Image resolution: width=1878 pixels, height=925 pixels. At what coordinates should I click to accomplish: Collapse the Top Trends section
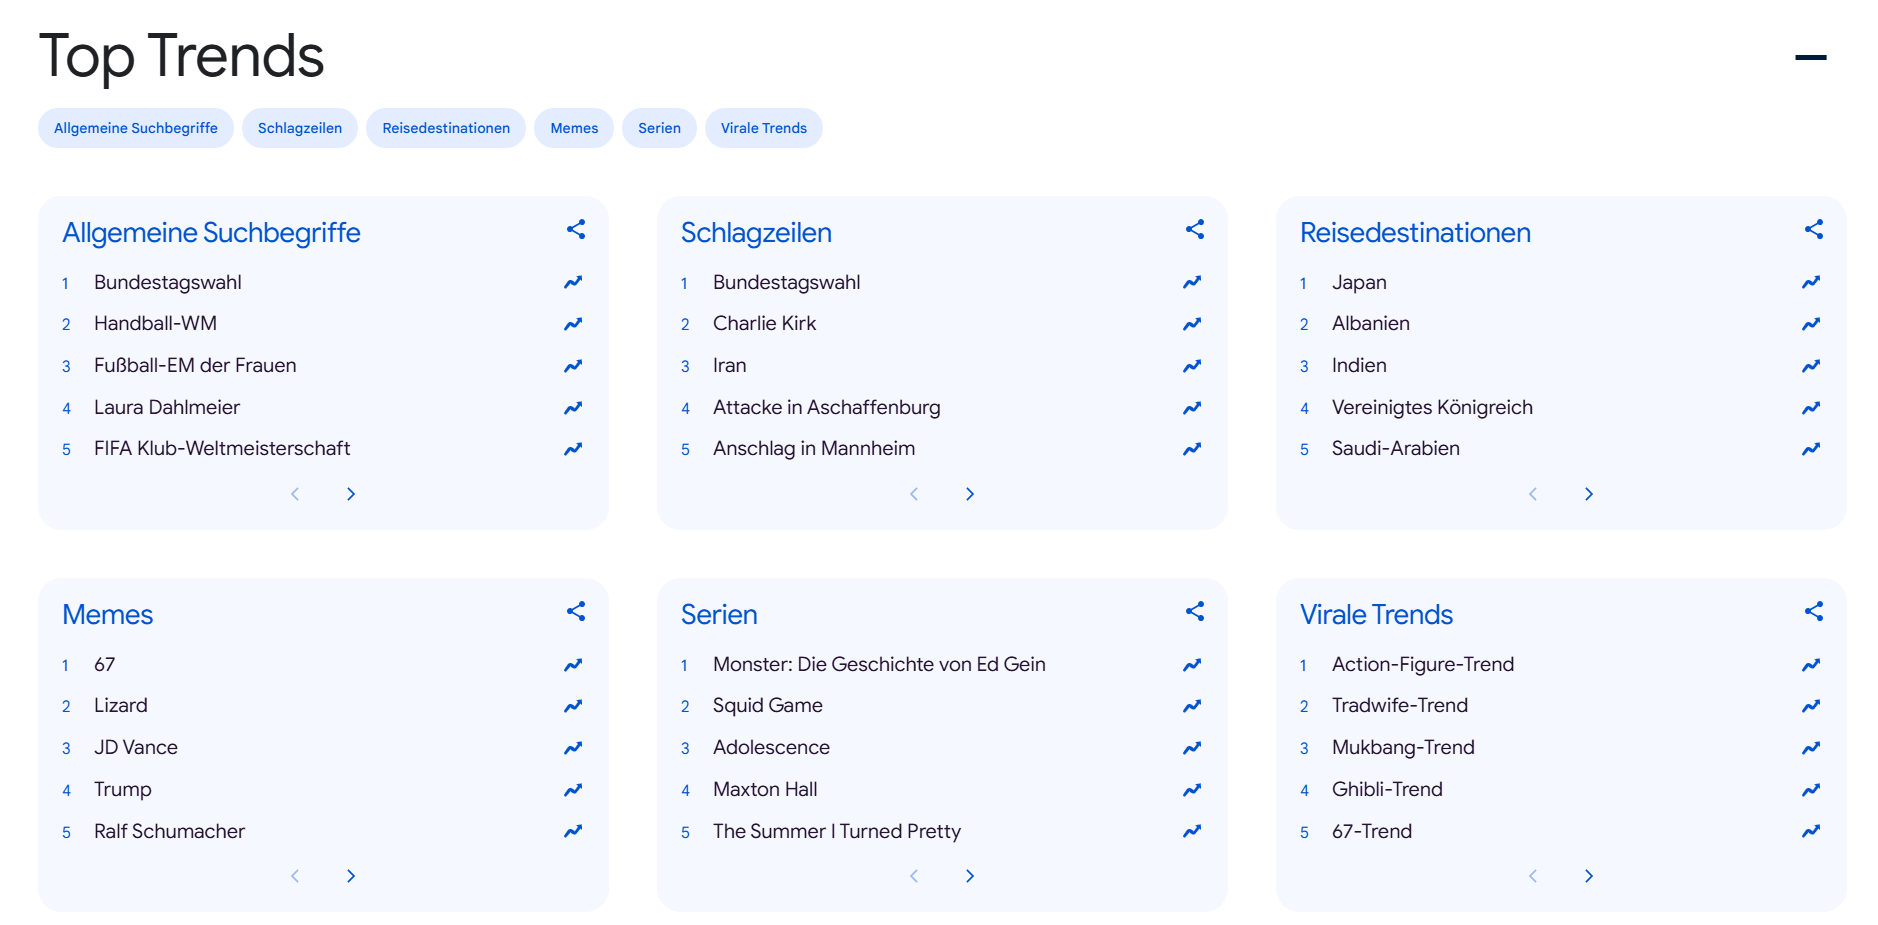[1810, 58]
